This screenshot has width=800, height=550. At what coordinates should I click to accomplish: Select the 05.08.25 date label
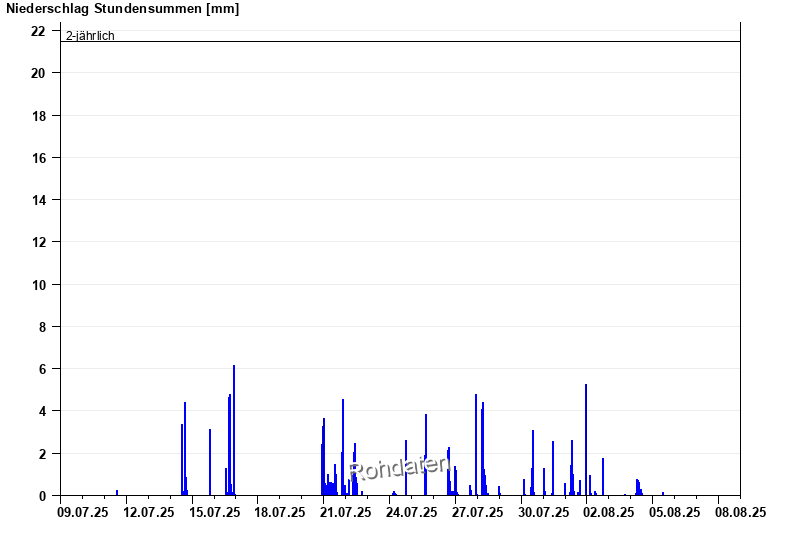coord(674,512)
